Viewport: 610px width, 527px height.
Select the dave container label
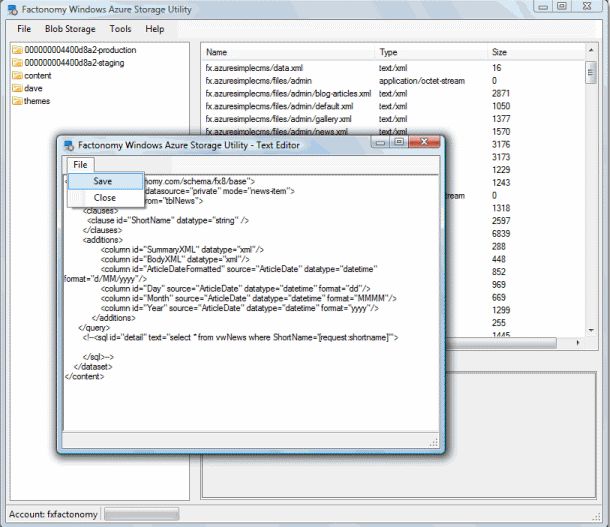[33, 88]
